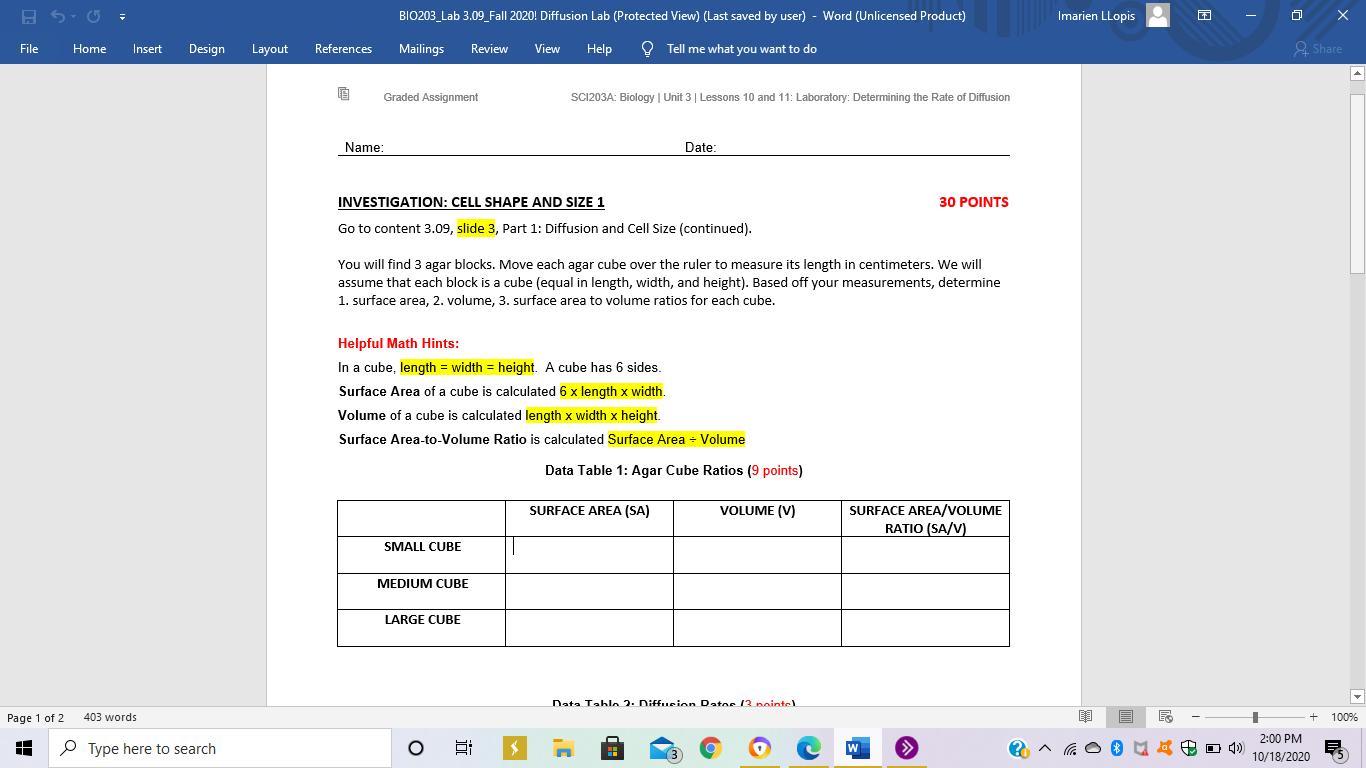Click the scrollbar down arrow

pos(1357,696)
